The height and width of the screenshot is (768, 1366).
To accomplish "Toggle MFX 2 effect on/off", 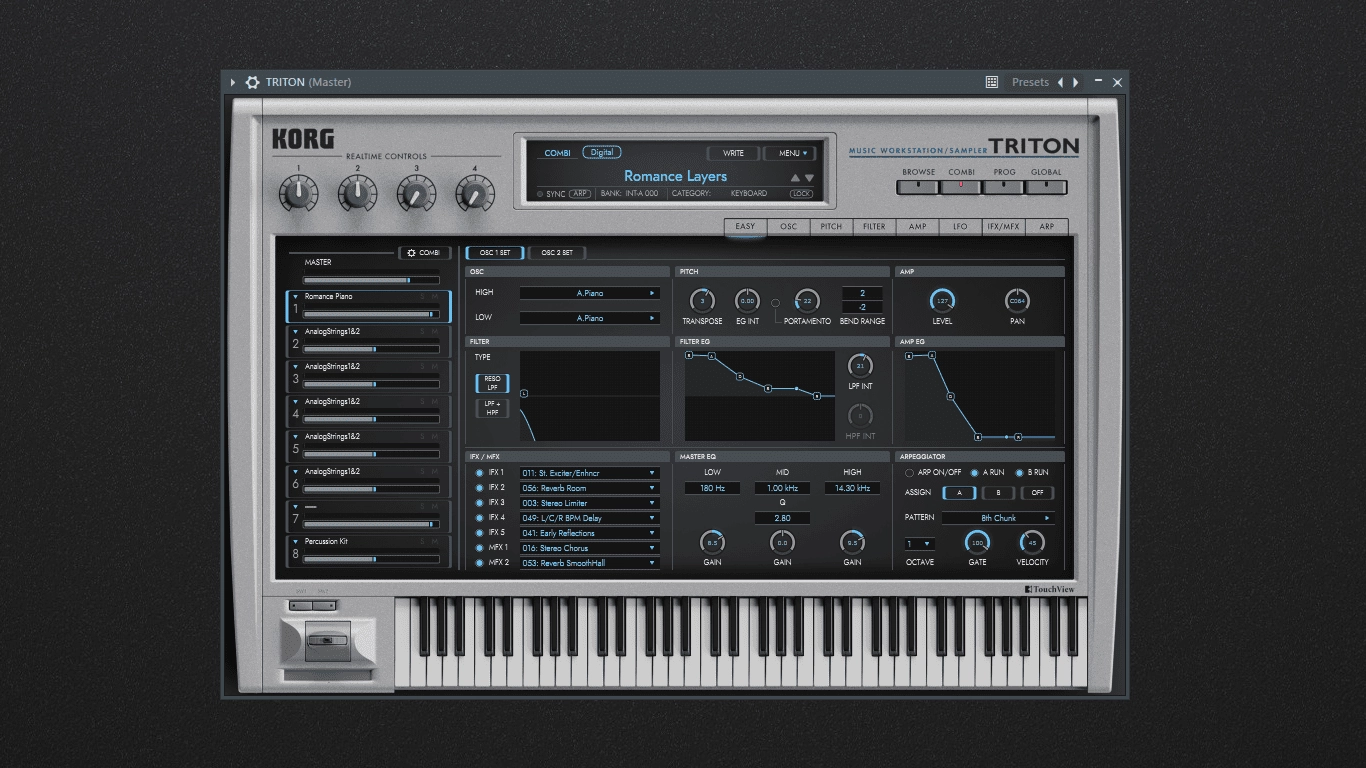I will point(479,563).
